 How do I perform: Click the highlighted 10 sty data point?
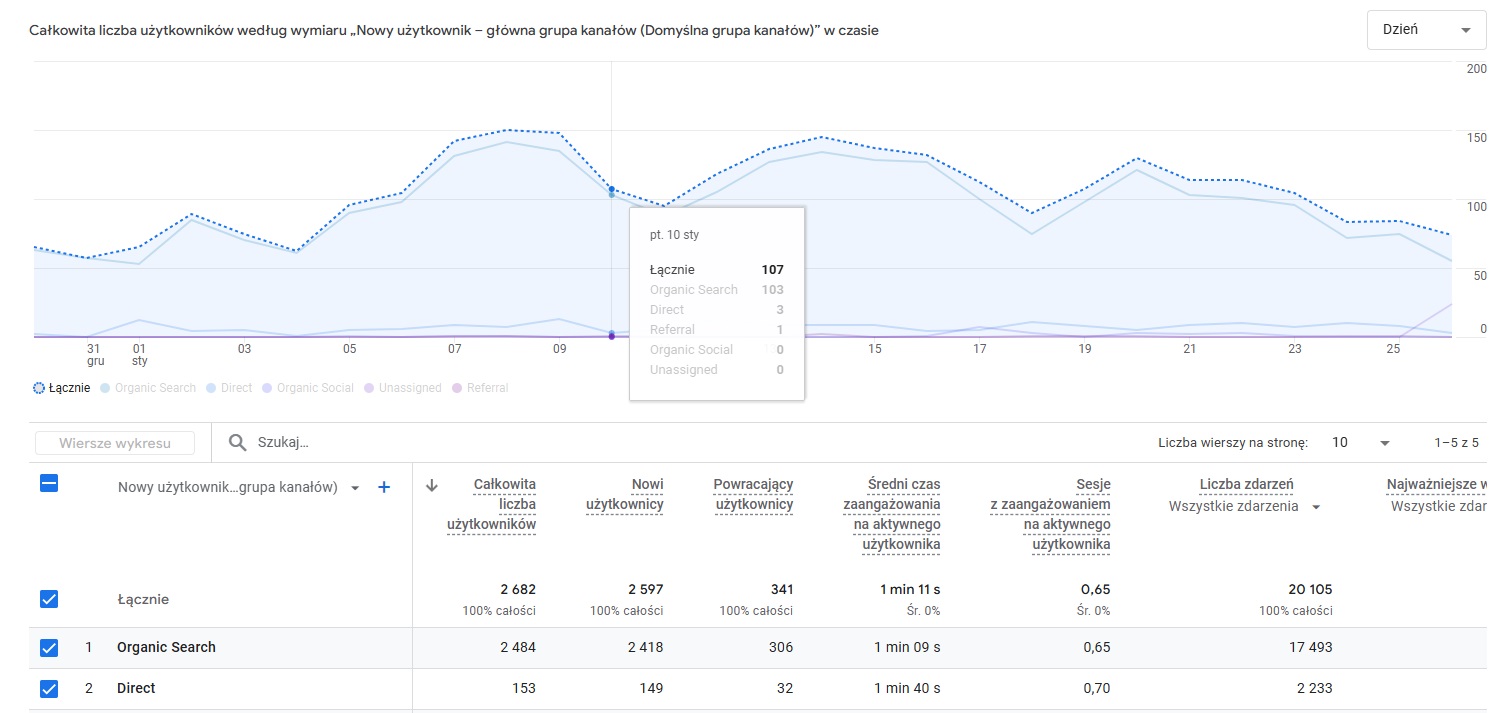[612, 189]
